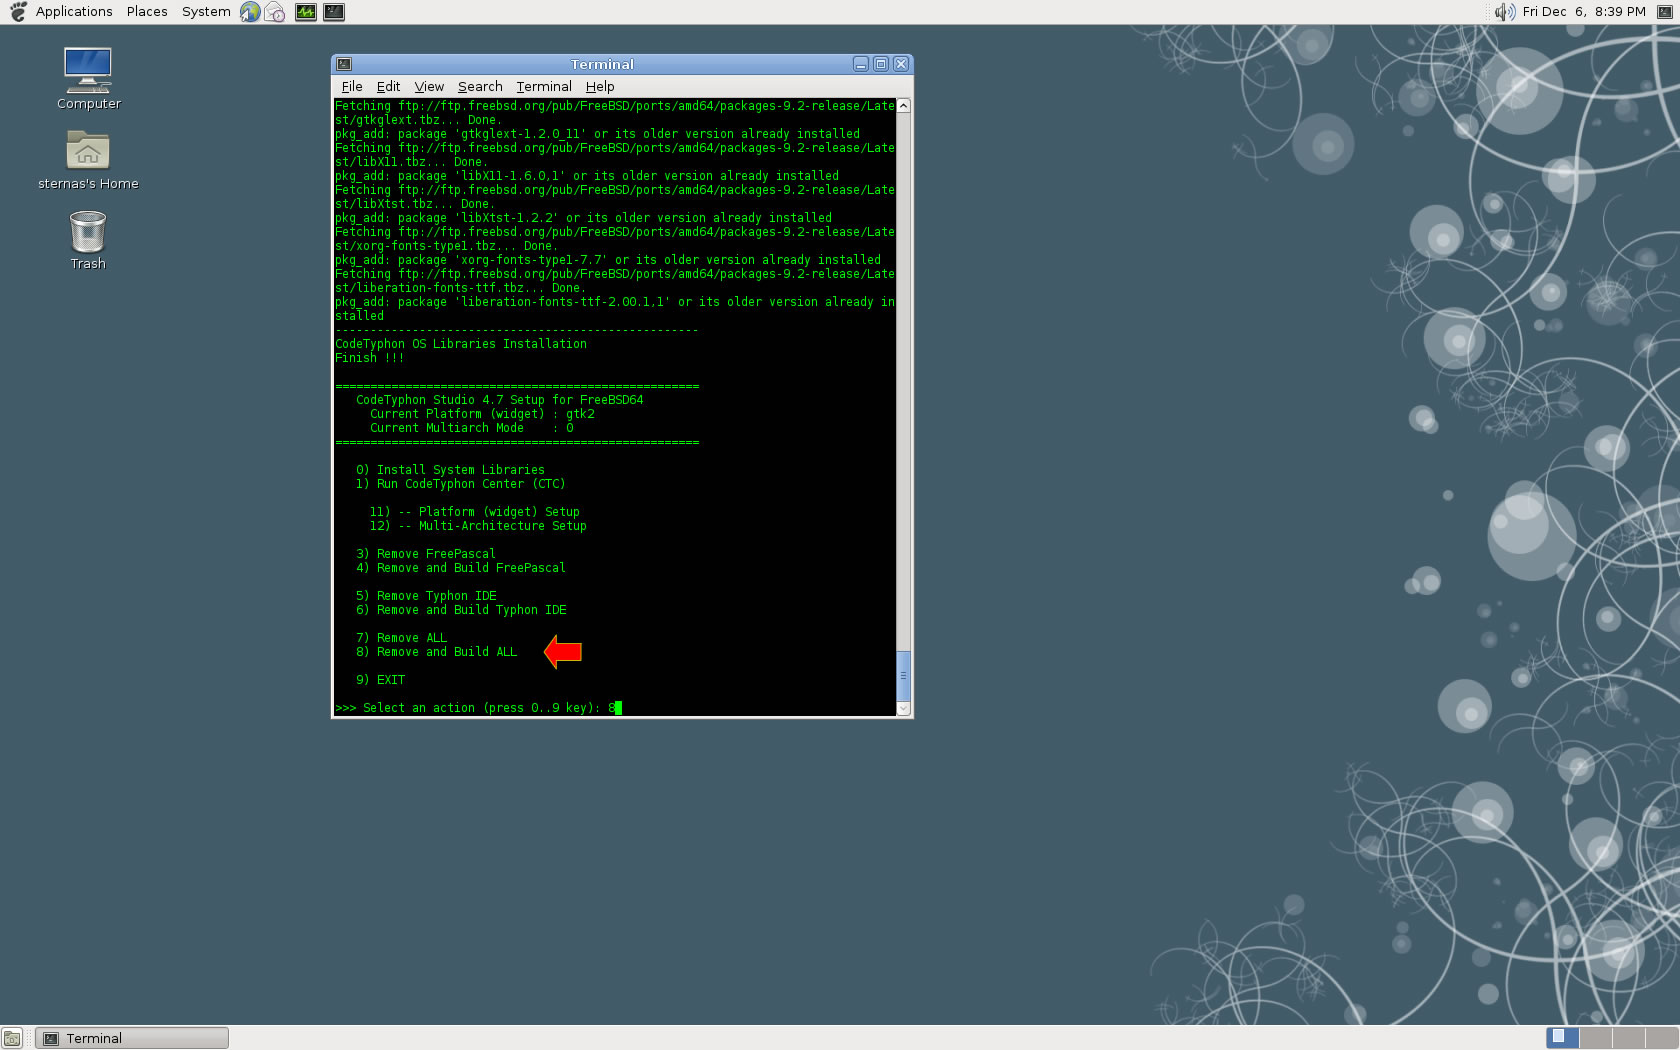Open the File menu in Terminal
This screenshot has height=1050, width=1680.
coord(352,87)
